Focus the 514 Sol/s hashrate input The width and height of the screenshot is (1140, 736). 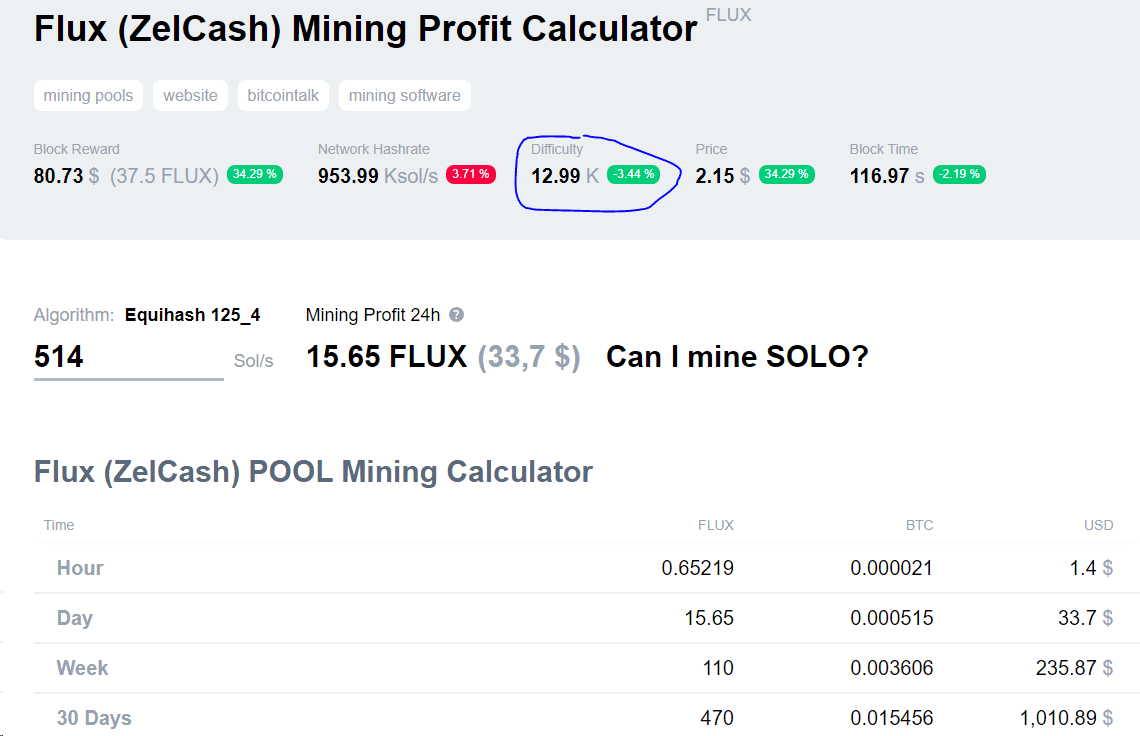click(x=128, y=358)
